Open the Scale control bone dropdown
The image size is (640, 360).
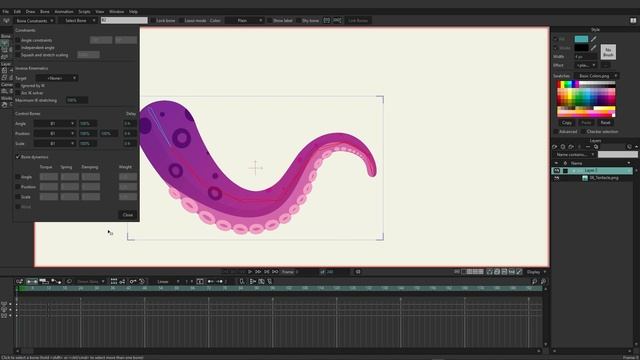(x=54, y=143)
